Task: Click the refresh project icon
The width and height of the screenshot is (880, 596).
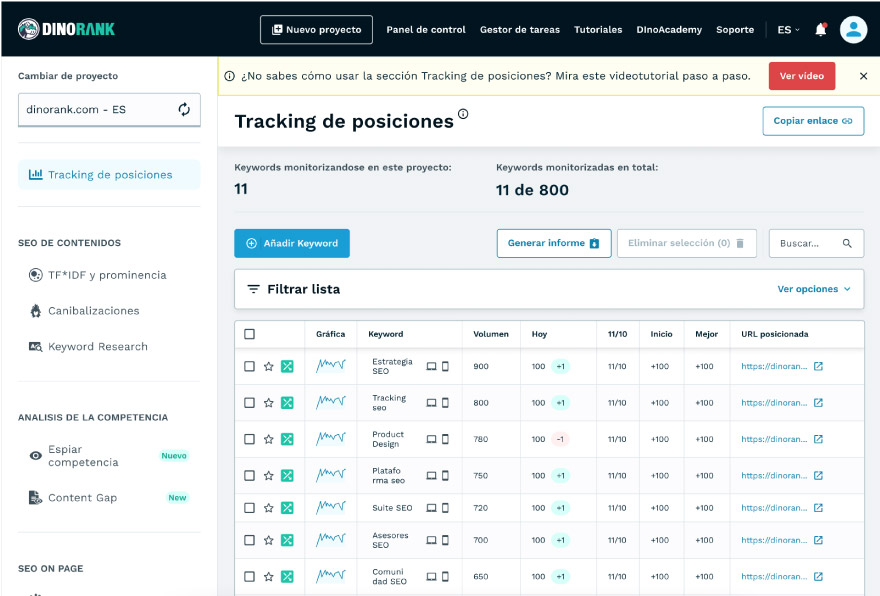Action: click(x=184, y=109)
